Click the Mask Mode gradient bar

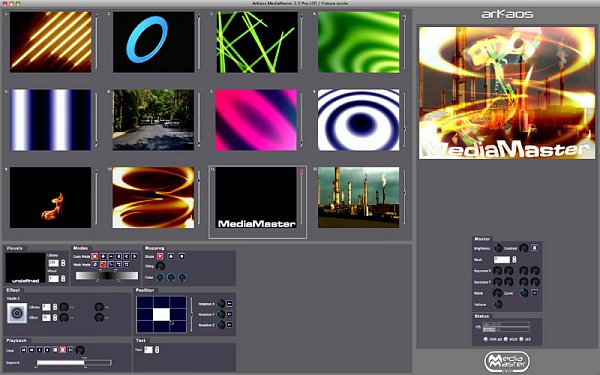click(107, 276)
